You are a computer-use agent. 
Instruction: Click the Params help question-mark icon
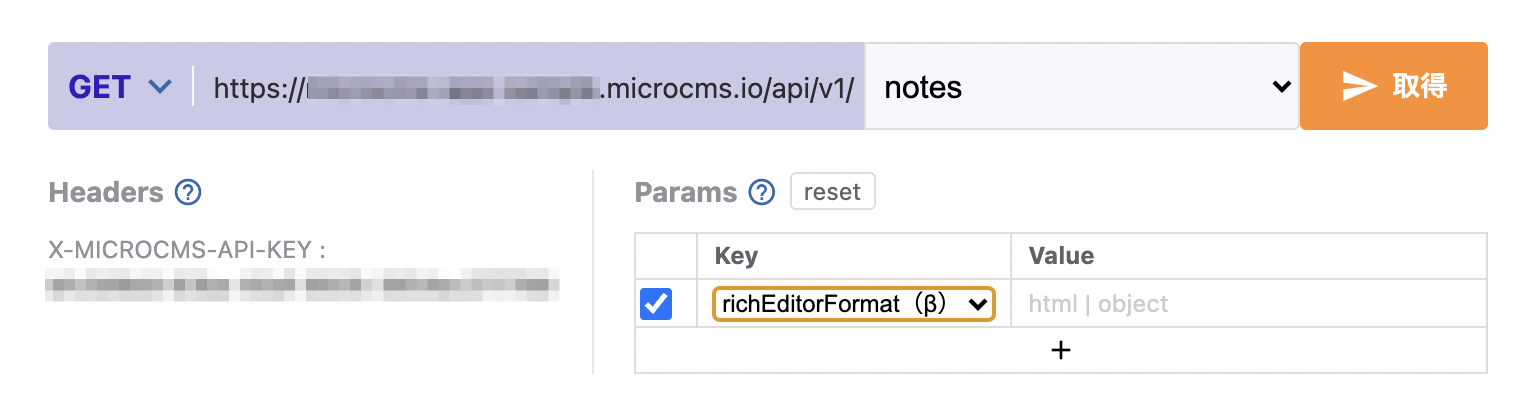762,192
